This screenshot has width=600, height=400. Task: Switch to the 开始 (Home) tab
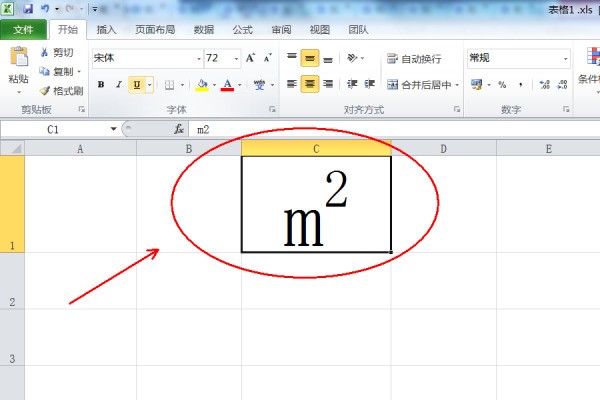click(x=68, y=29)
